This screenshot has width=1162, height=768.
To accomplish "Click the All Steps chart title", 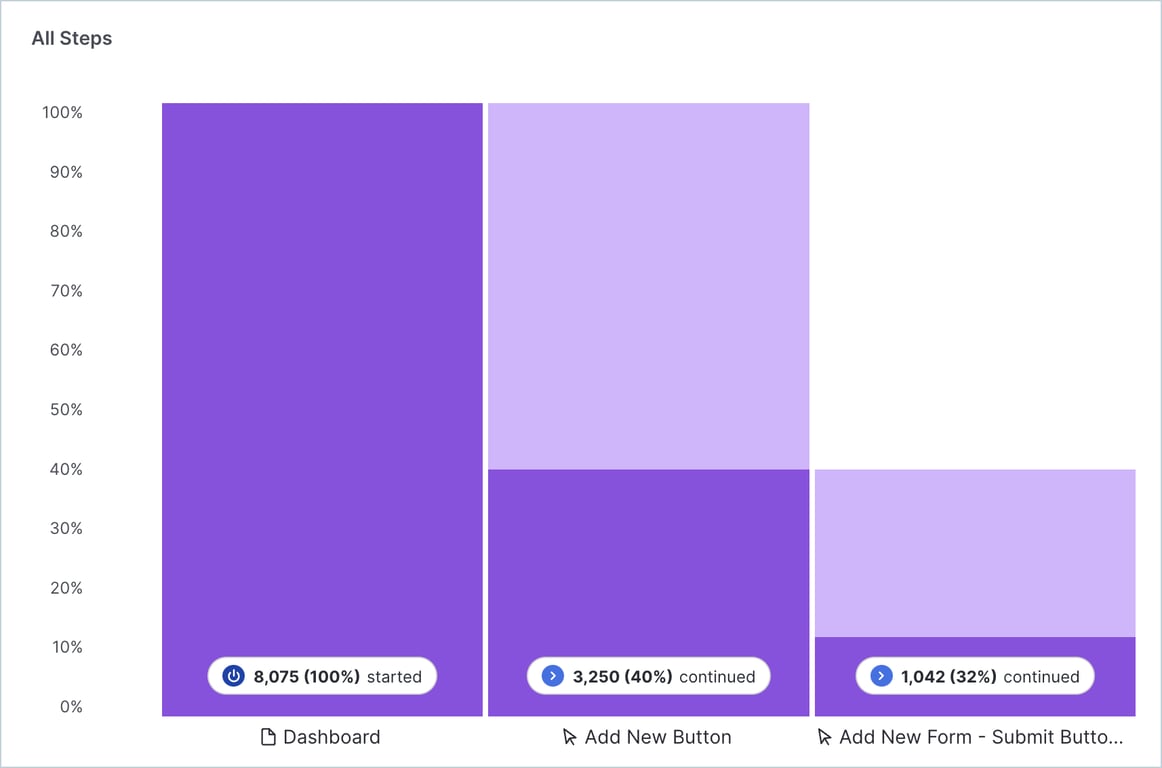I will [72, 39].
